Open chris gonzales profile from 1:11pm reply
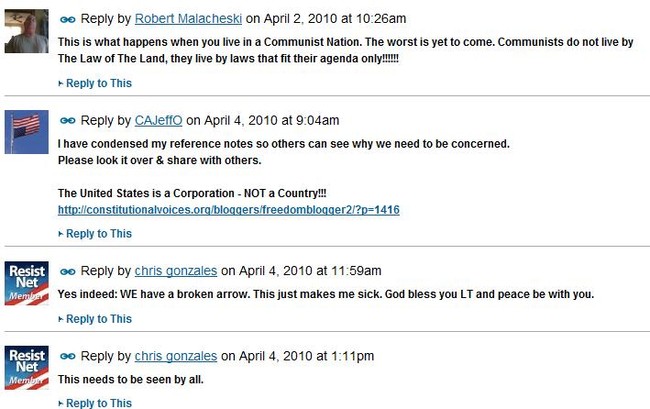Image resolution: width=650 pixels, height=409 pixels. point(176,356)
